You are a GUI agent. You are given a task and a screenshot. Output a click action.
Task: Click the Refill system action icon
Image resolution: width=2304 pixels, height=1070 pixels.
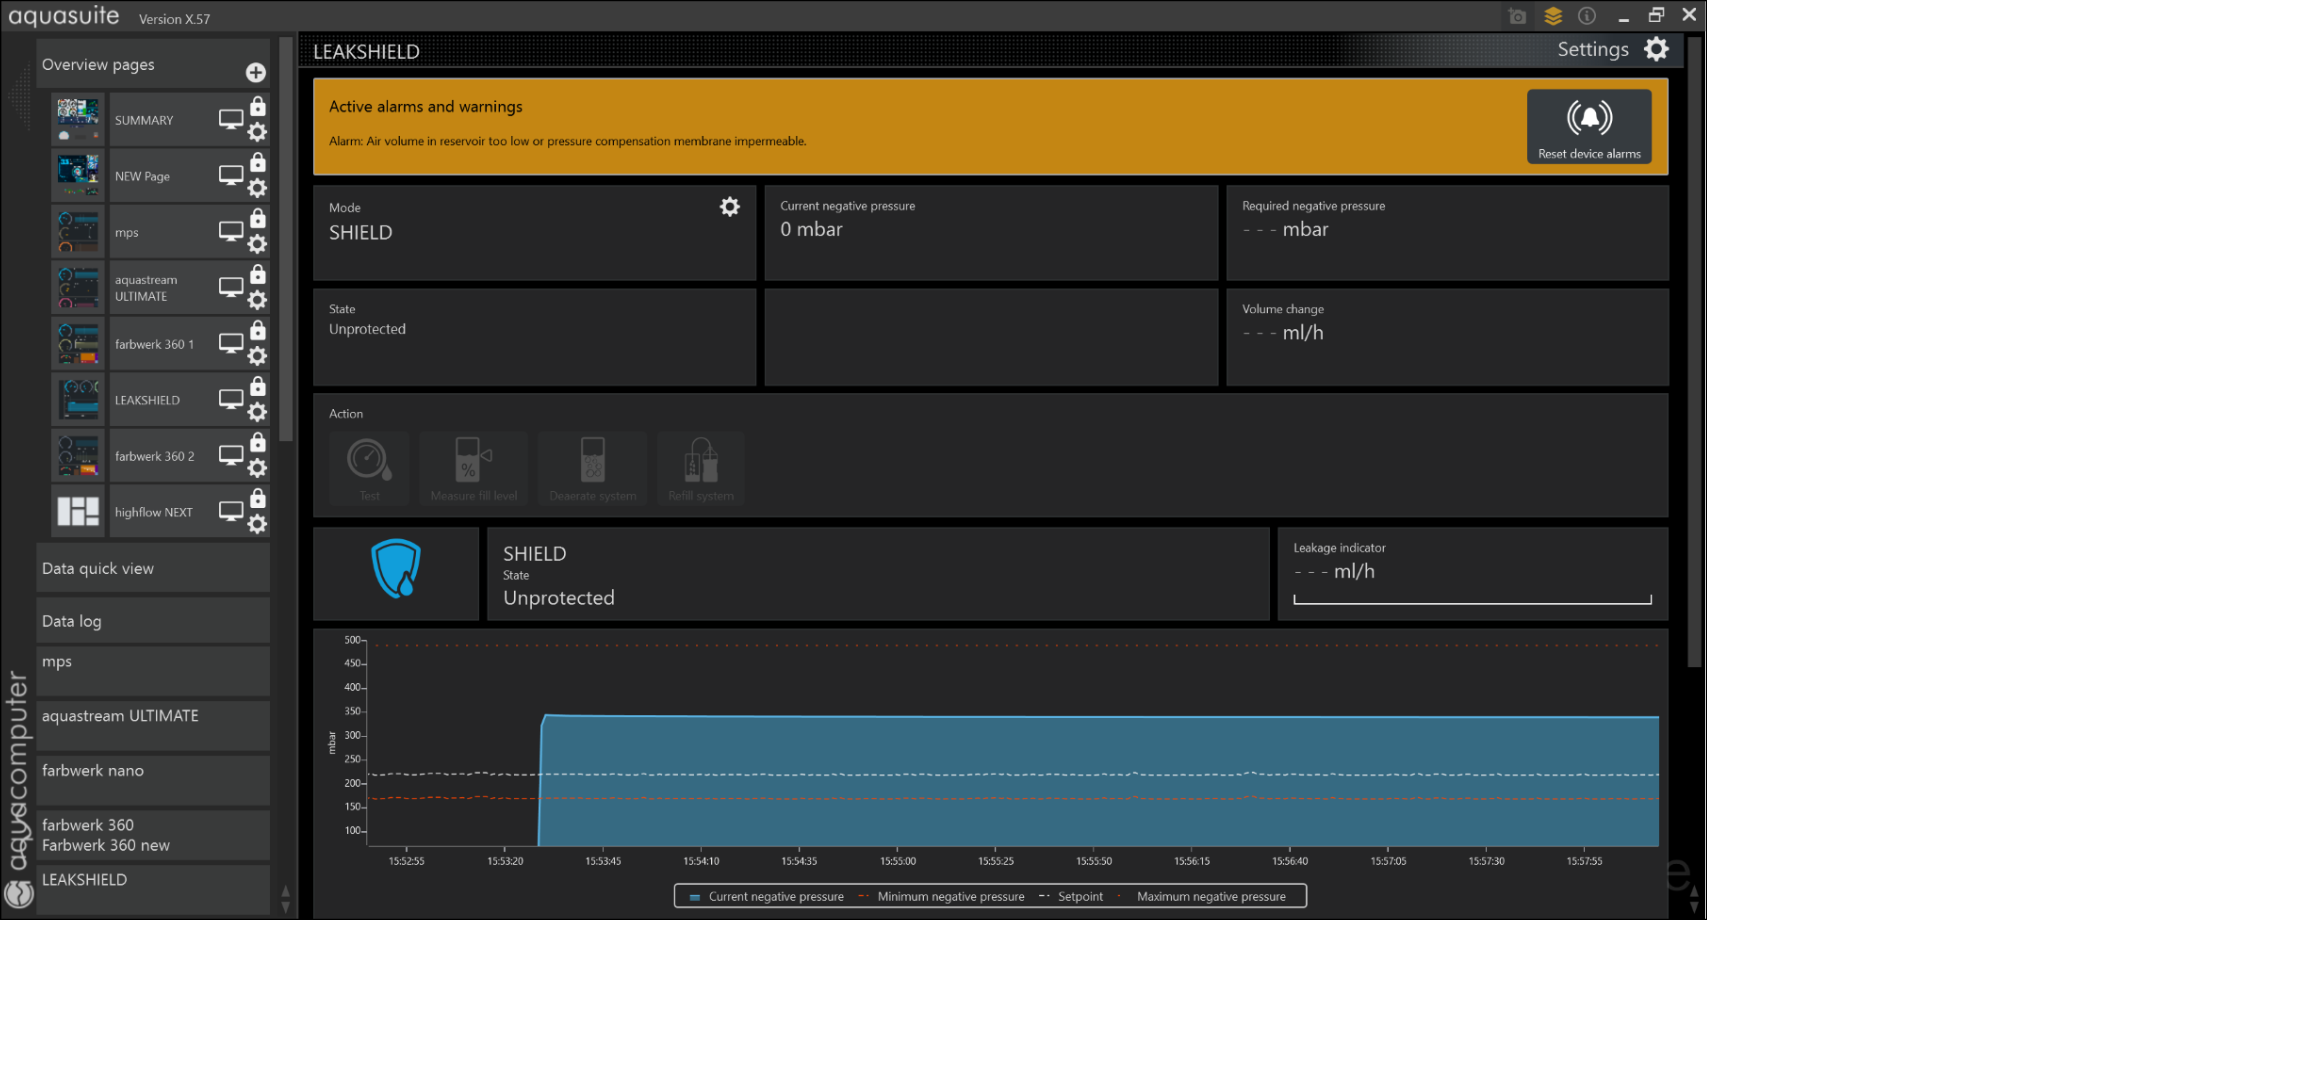coord(700,460)
